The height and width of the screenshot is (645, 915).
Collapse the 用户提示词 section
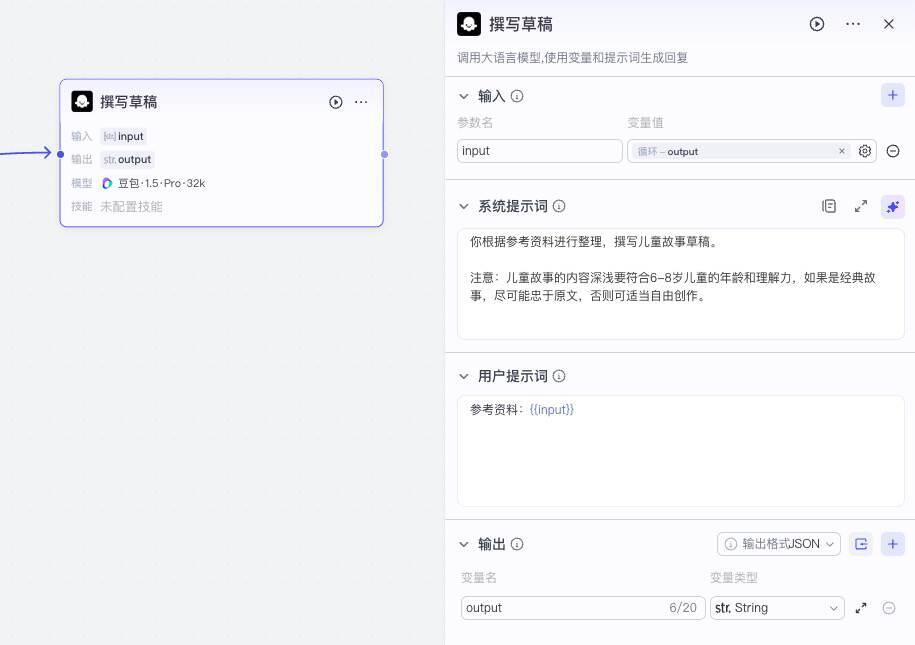[x=463, y=376]
